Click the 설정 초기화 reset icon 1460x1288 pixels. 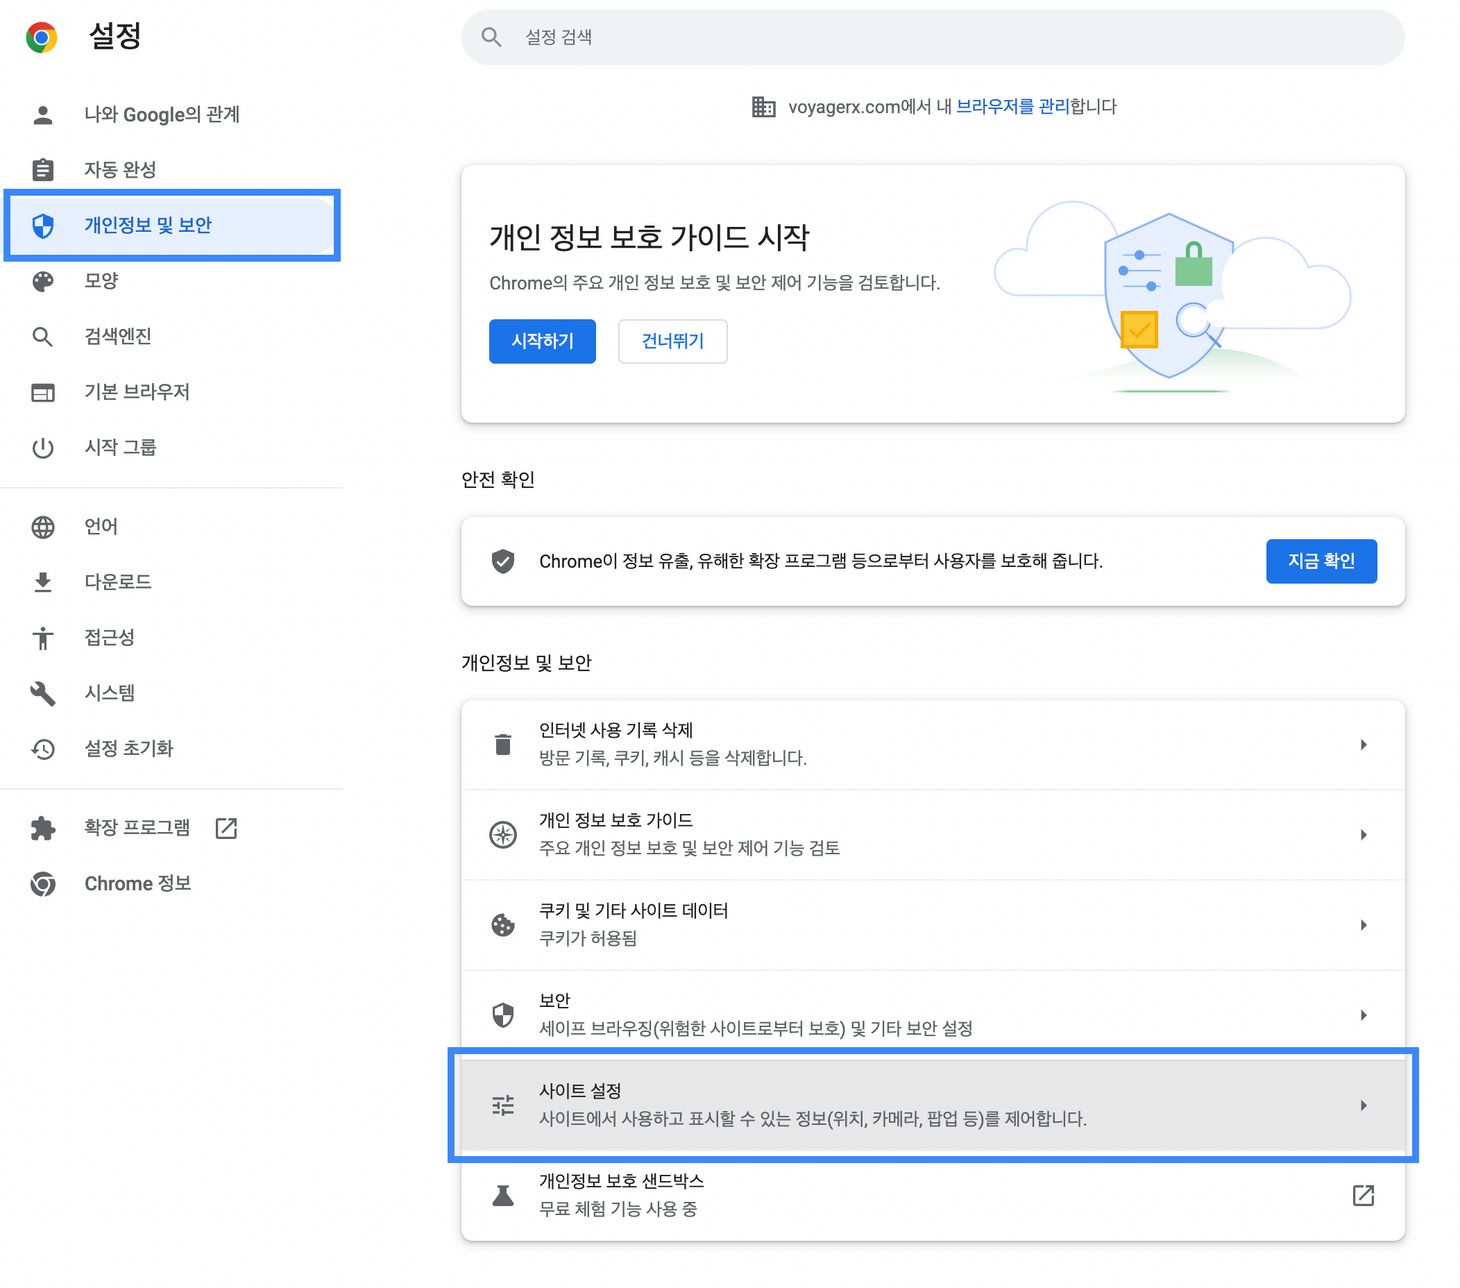[42, 748]
